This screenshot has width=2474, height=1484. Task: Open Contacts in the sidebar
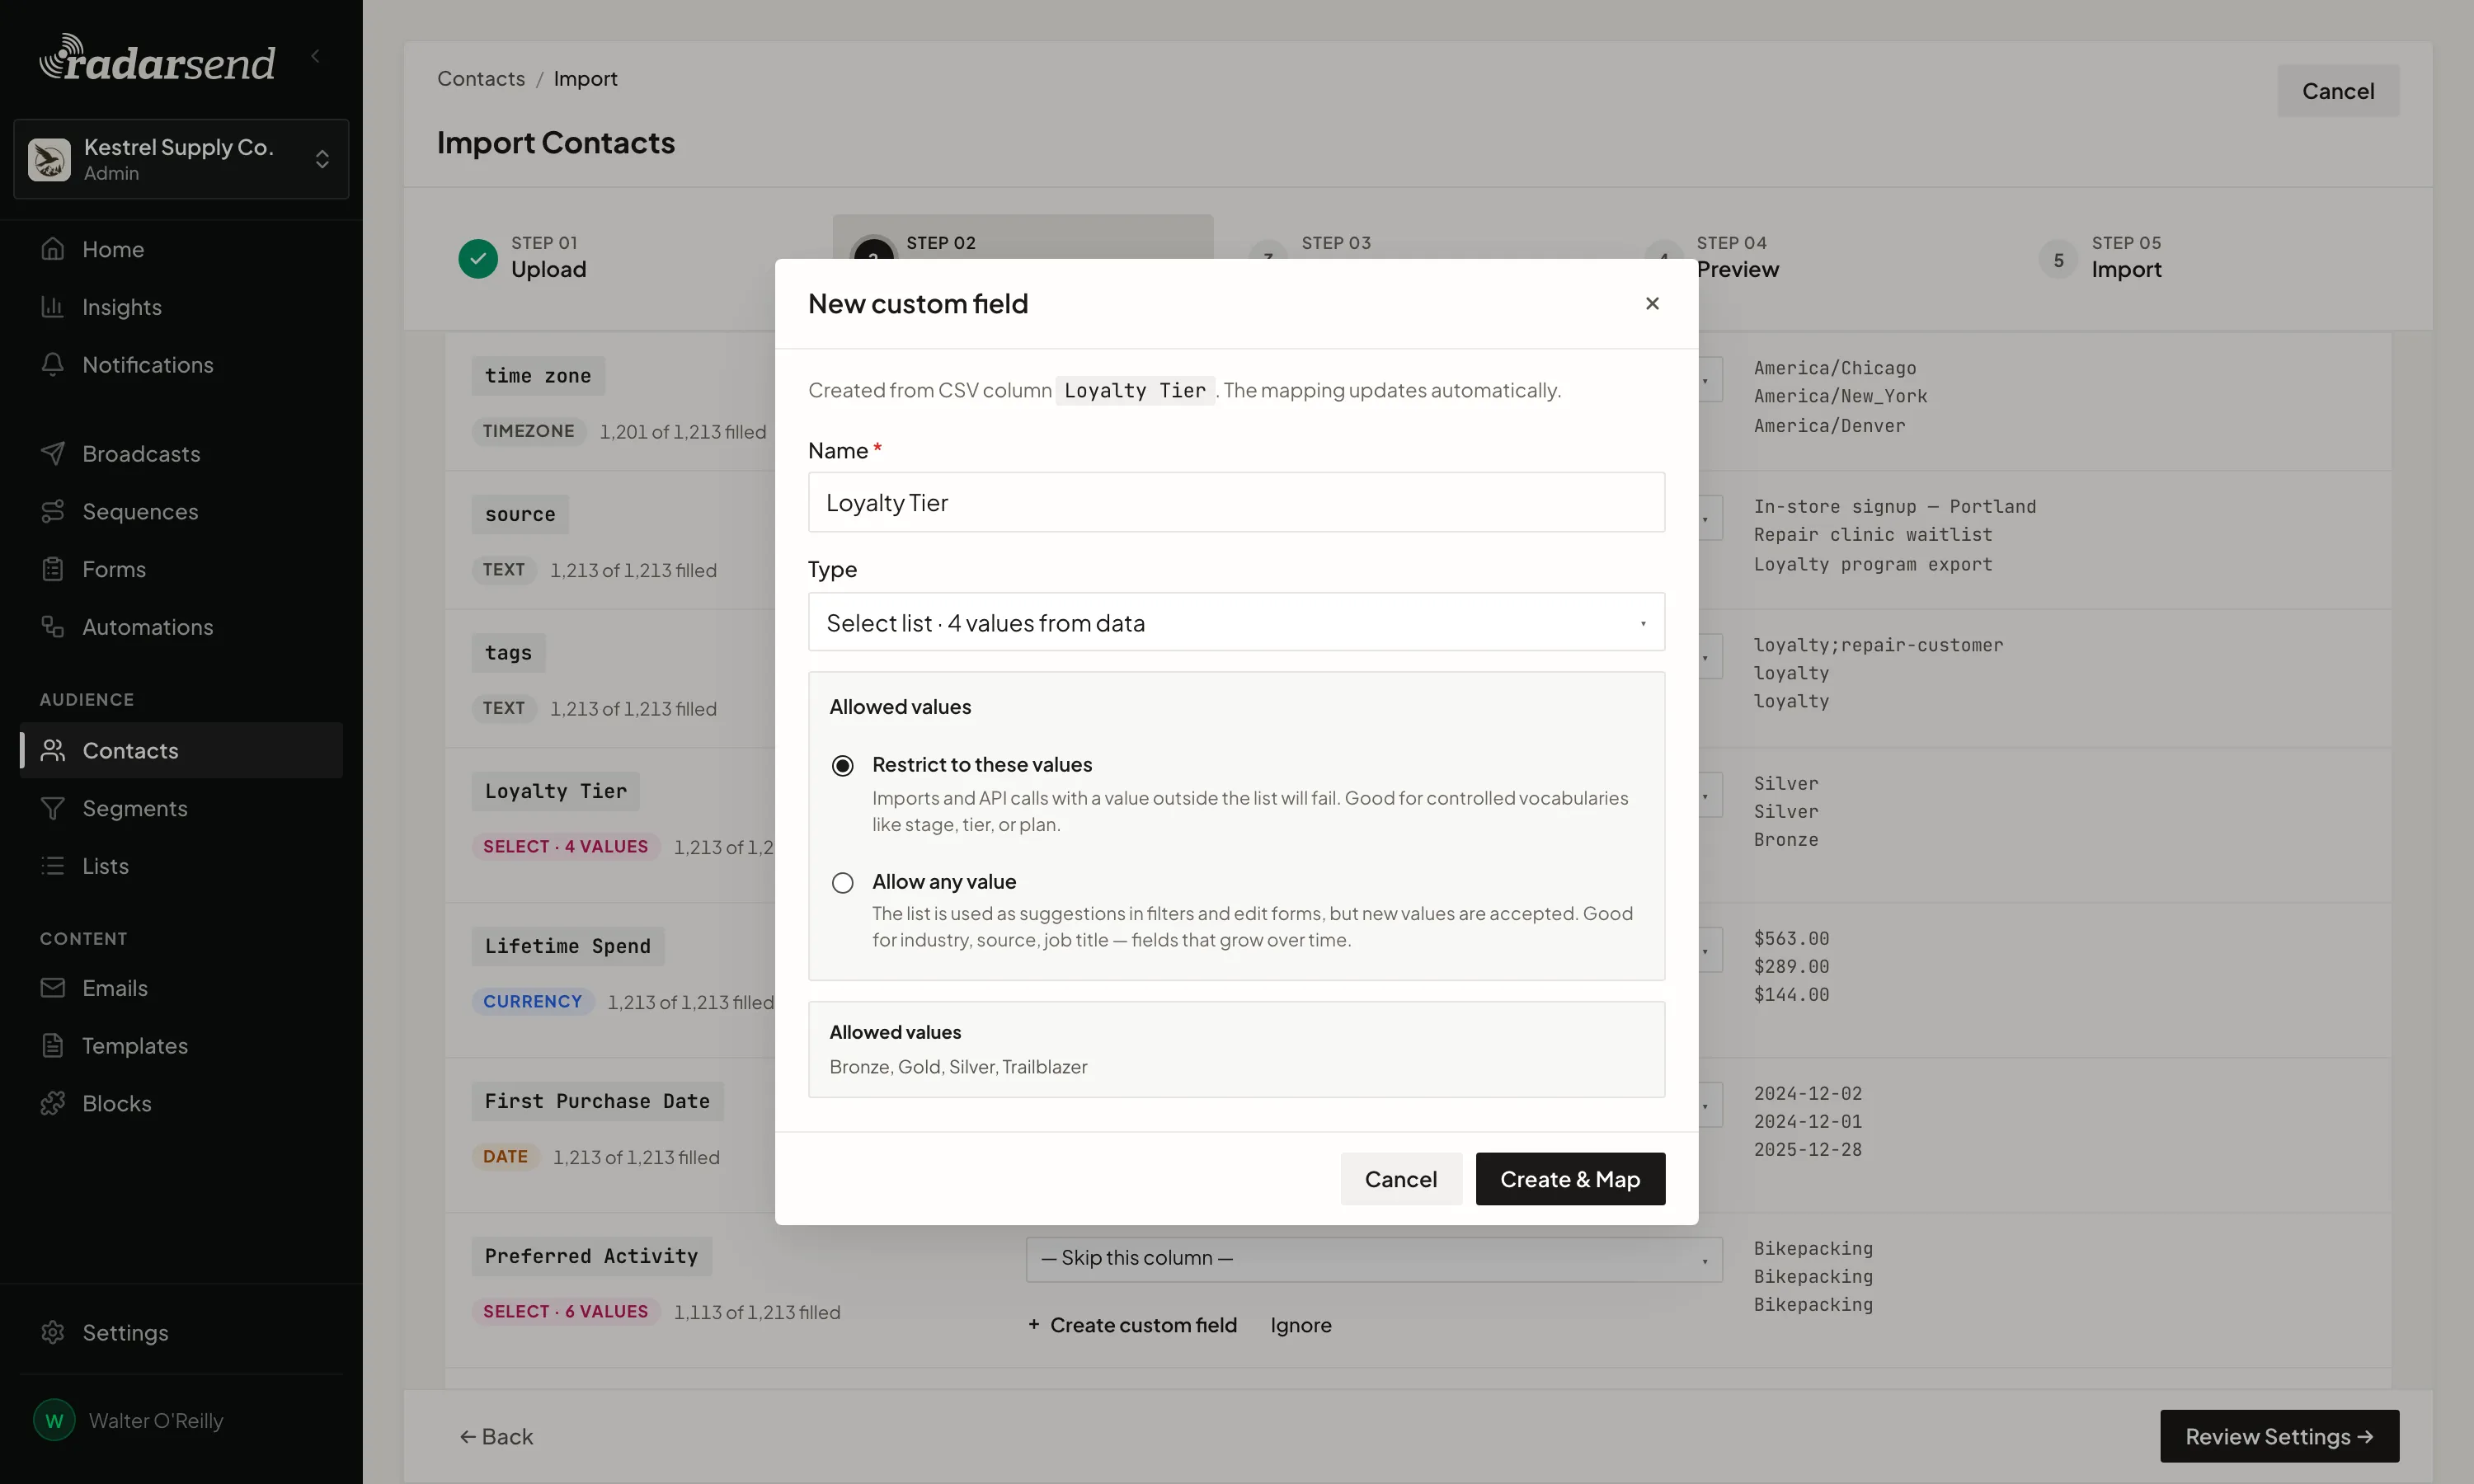(x=181, y=751)
